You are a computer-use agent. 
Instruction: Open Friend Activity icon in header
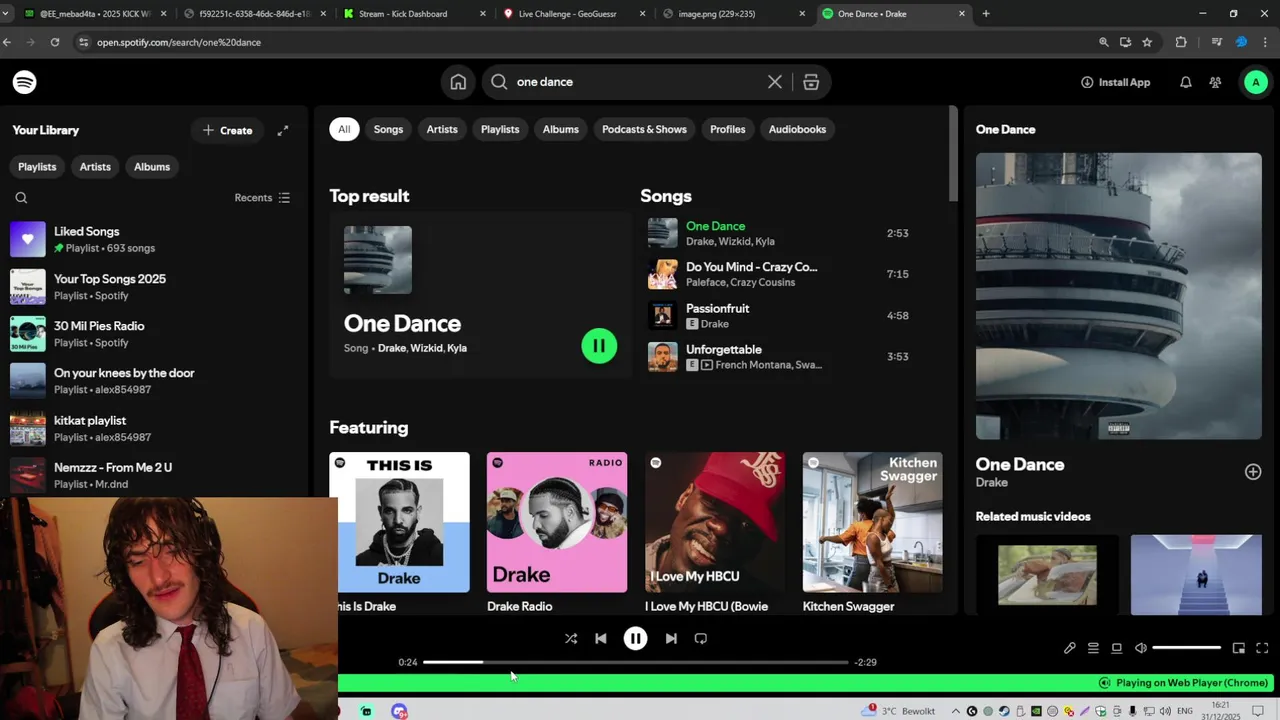click(x=1215, y=82)
